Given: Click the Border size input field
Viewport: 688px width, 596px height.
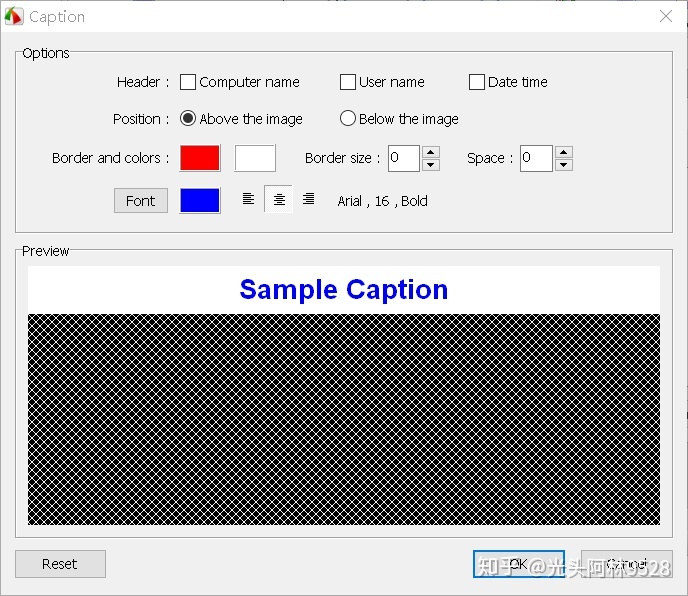Looking at the screenshot, I should click(x=404, y=158).
